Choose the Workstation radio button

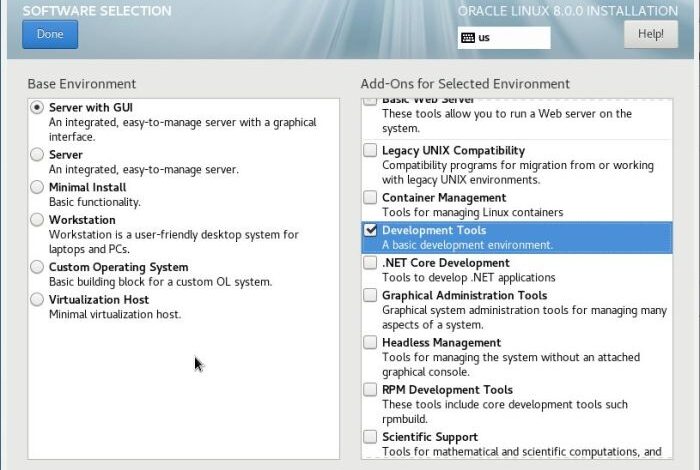pos(37,220)
